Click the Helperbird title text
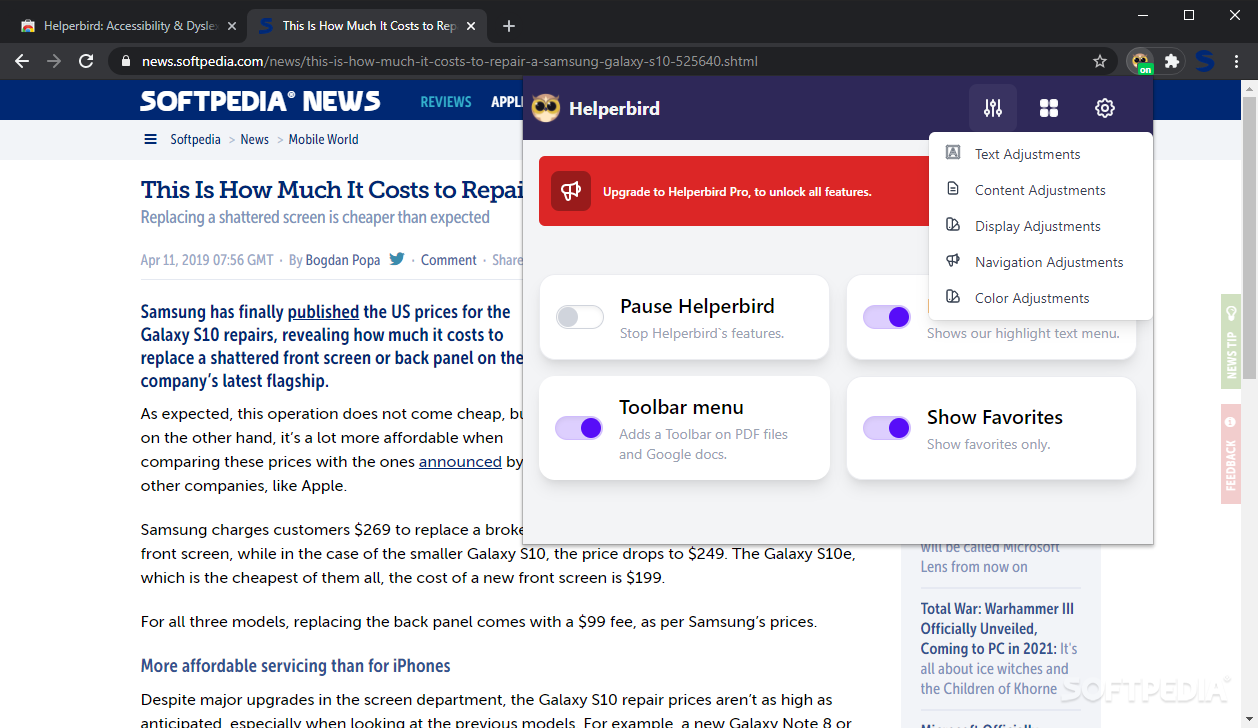The height and width of the screenshot is (728, 1258). point(614,108)
